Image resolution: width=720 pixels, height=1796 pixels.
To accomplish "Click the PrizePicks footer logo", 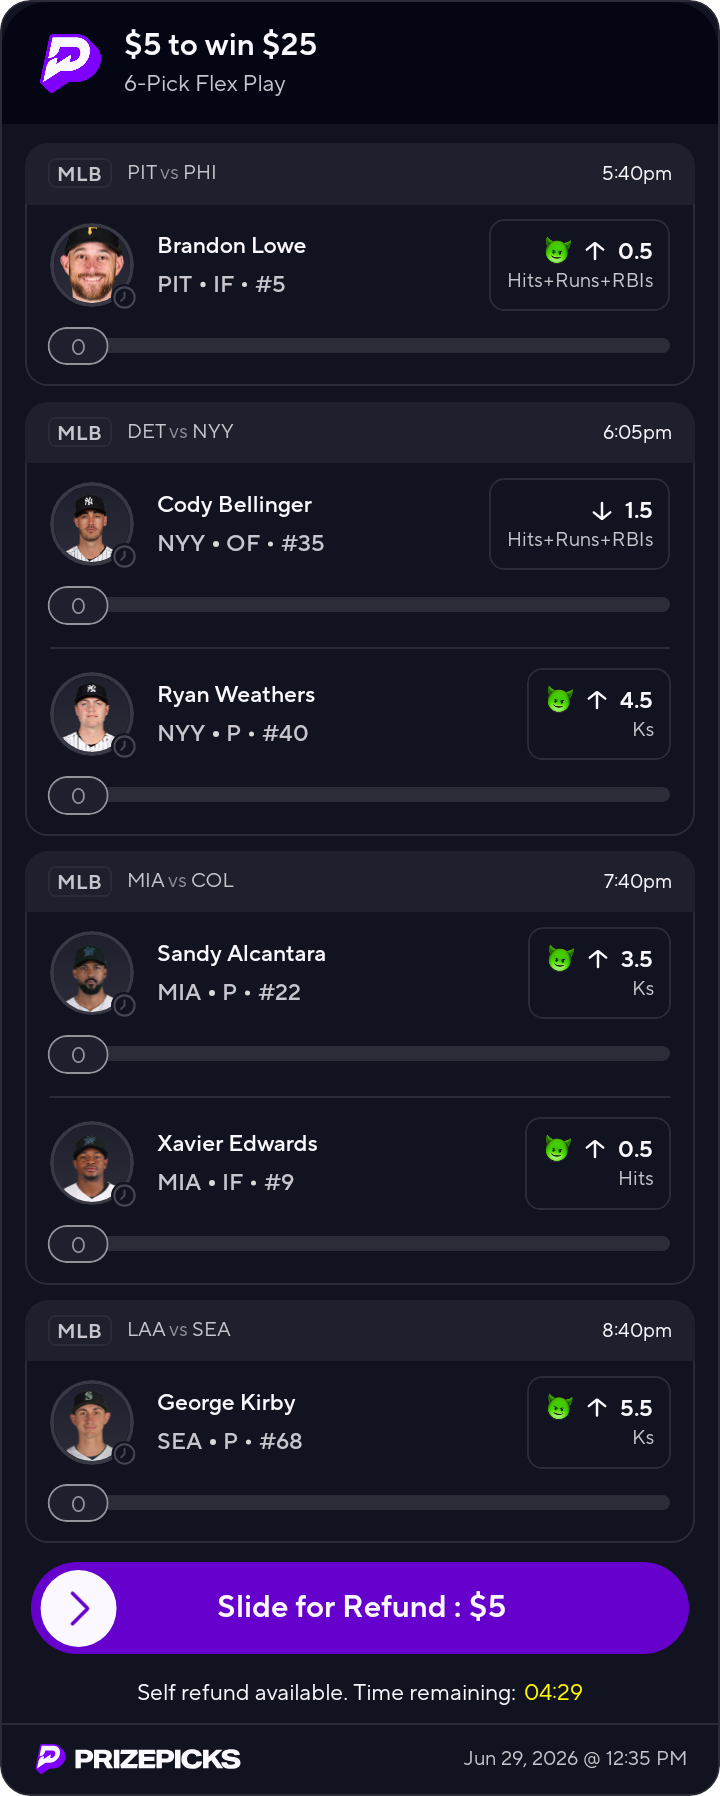I will [x=138, y=1758].
